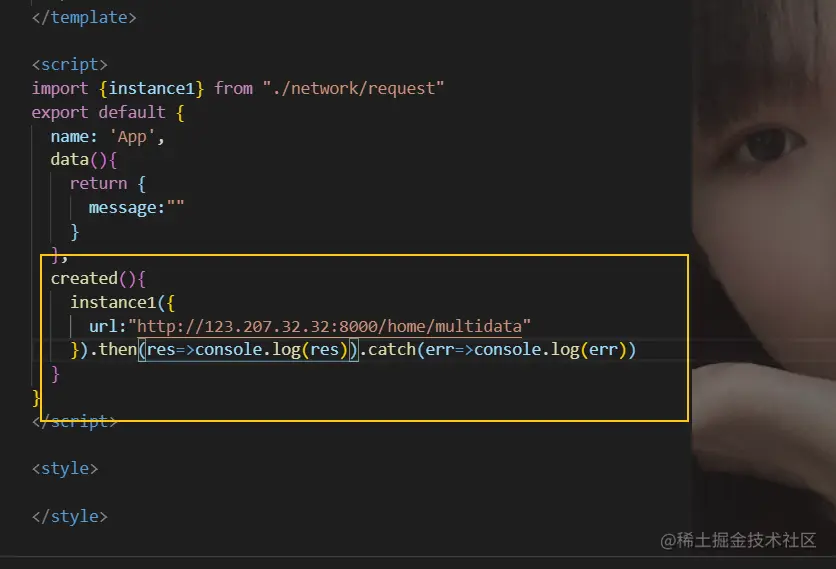Click {instance1} in the import statement

tap(151, 88)
